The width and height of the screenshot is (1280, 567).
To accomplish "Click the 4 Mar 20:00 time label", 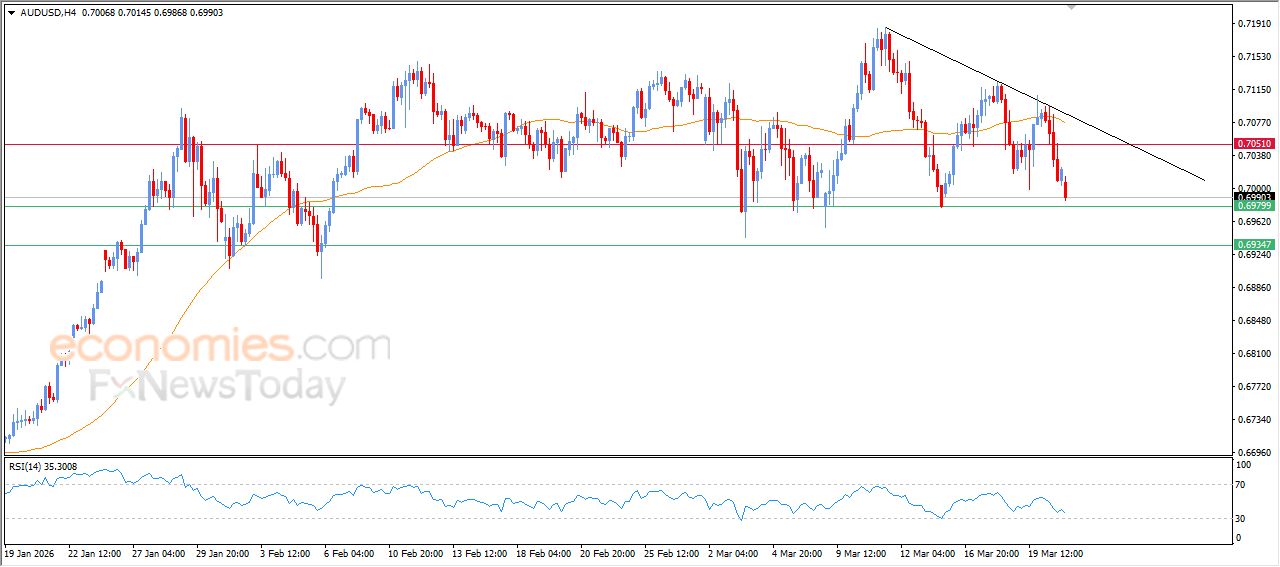I will click(x=797, y=553).
